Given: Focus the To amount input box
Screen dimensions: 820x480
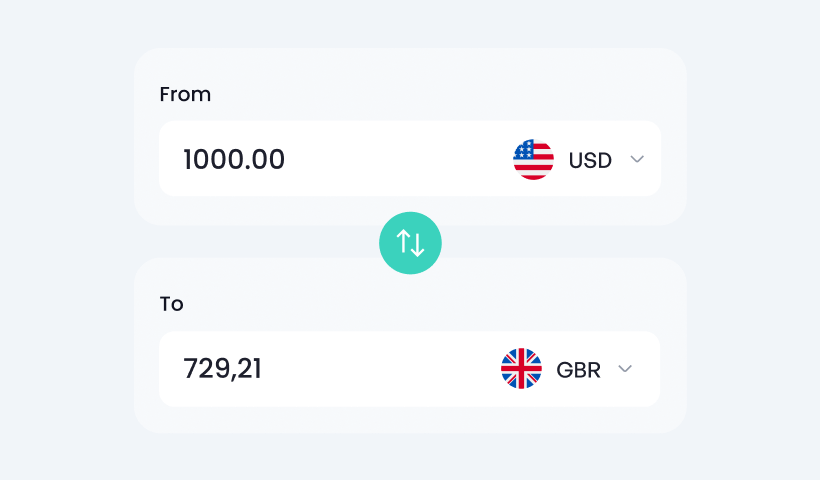Looking at the screenshot, I should (x=409, y=369).
